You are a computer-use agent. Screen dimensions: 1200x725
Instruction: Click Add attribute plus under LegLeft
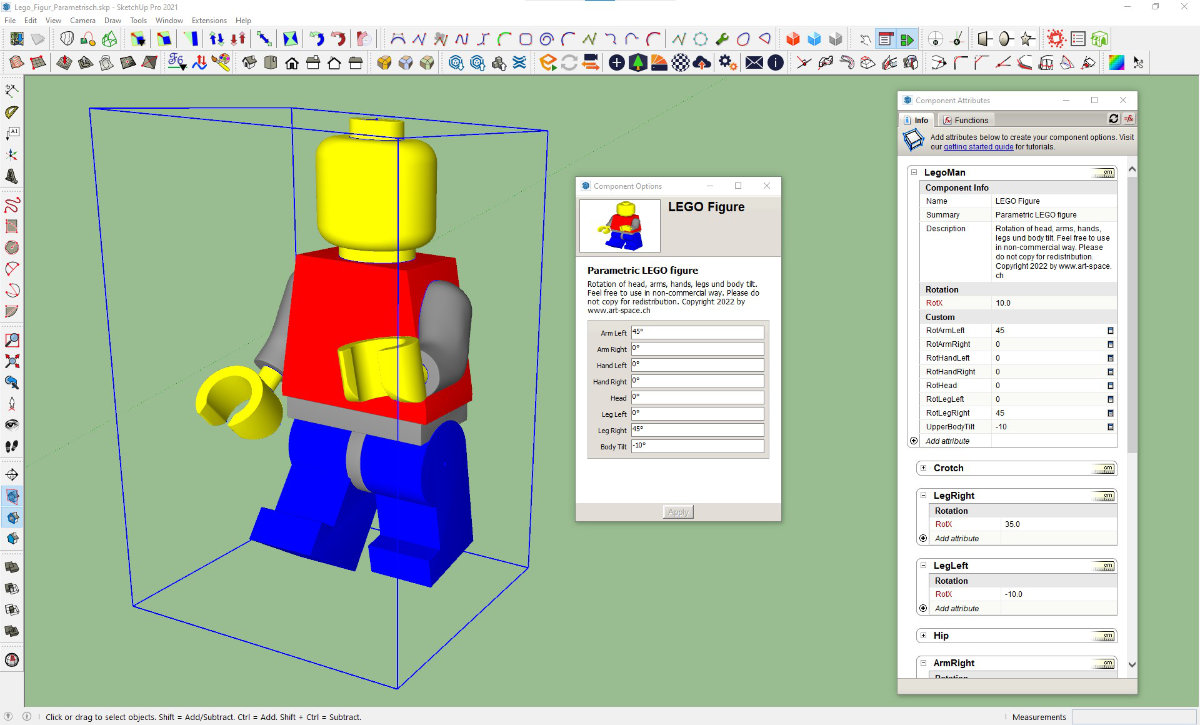click(923, 608)
